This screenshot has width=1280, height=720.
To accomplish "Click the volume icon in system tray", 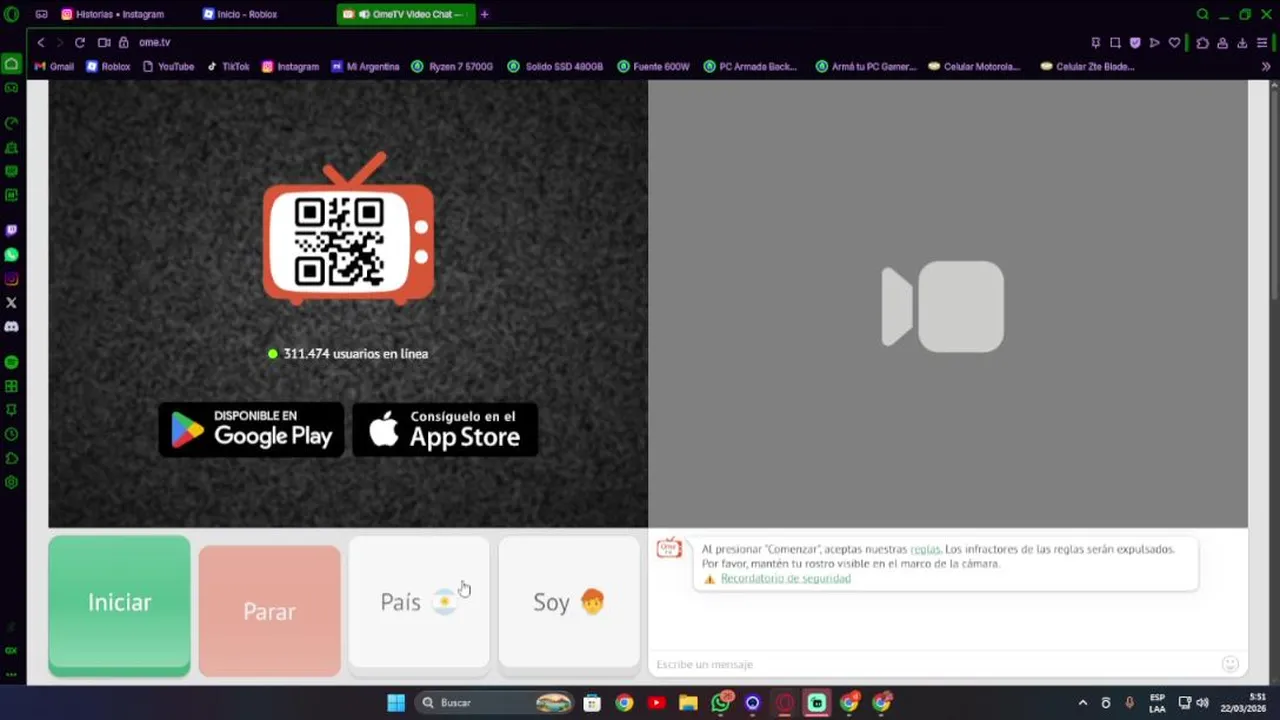I will (1202, 702).
